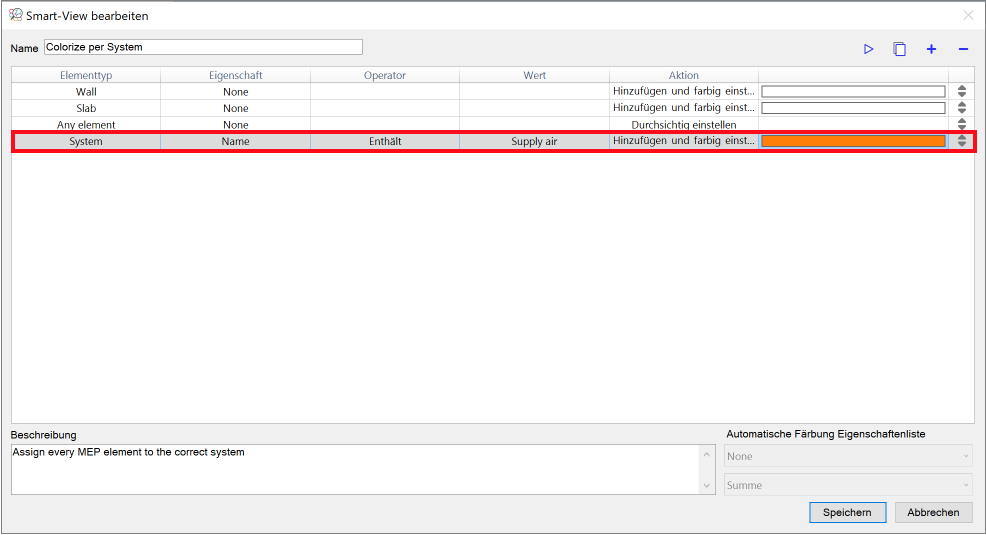Viewport: 986px width, 535px height.
Task: Click the copy rule icon
Action: [x=900, y=49]
